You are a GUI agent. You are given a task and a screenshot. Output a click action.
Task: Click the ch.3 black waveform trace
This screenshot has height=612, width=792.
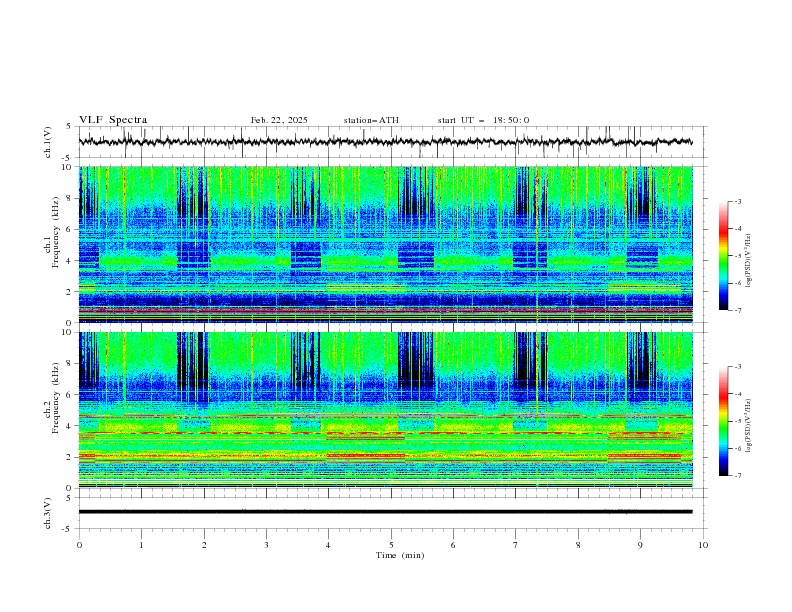[x=385, y=512]
